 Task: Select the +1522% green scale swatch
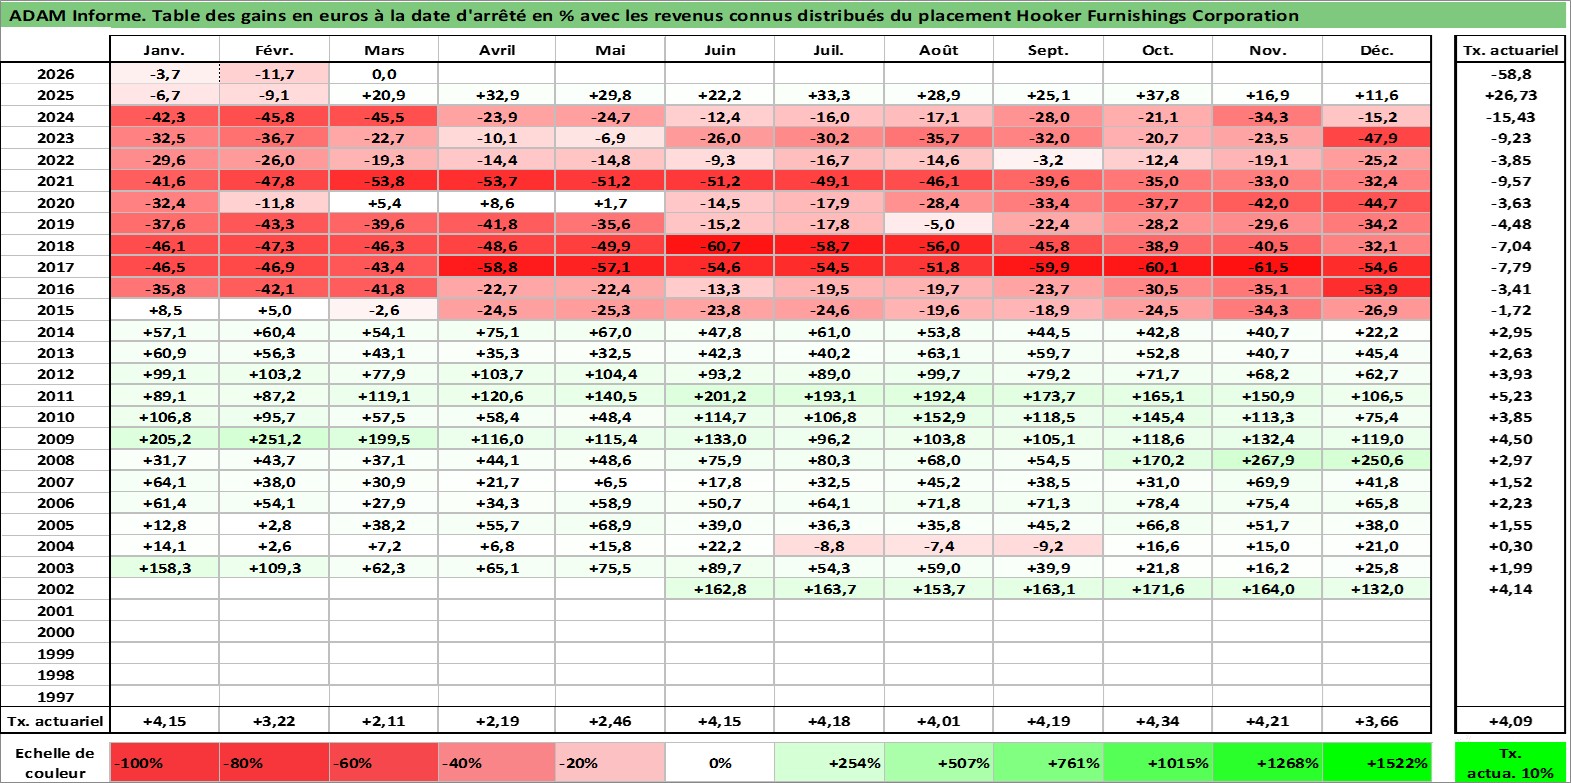coord(1376,762)
